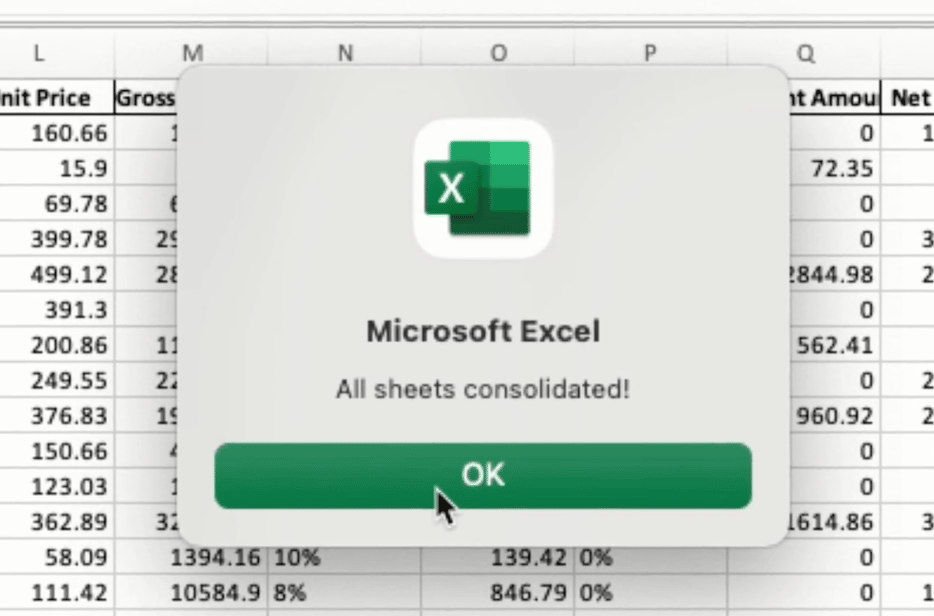Image resolution: width=934 pixels, height=616 pixels.
Task: Click the "Microsoft Excel" dialog title
Action: (x=483, y=331)
